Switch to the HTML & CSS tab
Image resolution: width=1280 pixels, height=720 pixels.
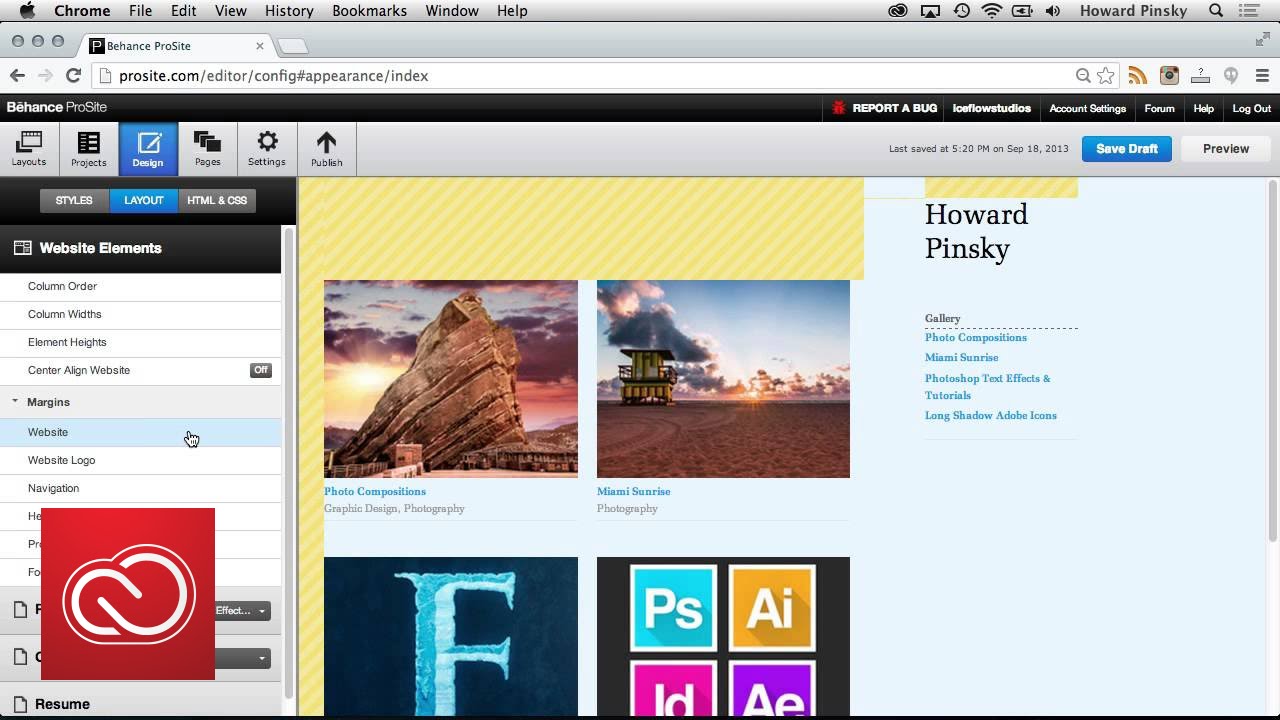217,200
